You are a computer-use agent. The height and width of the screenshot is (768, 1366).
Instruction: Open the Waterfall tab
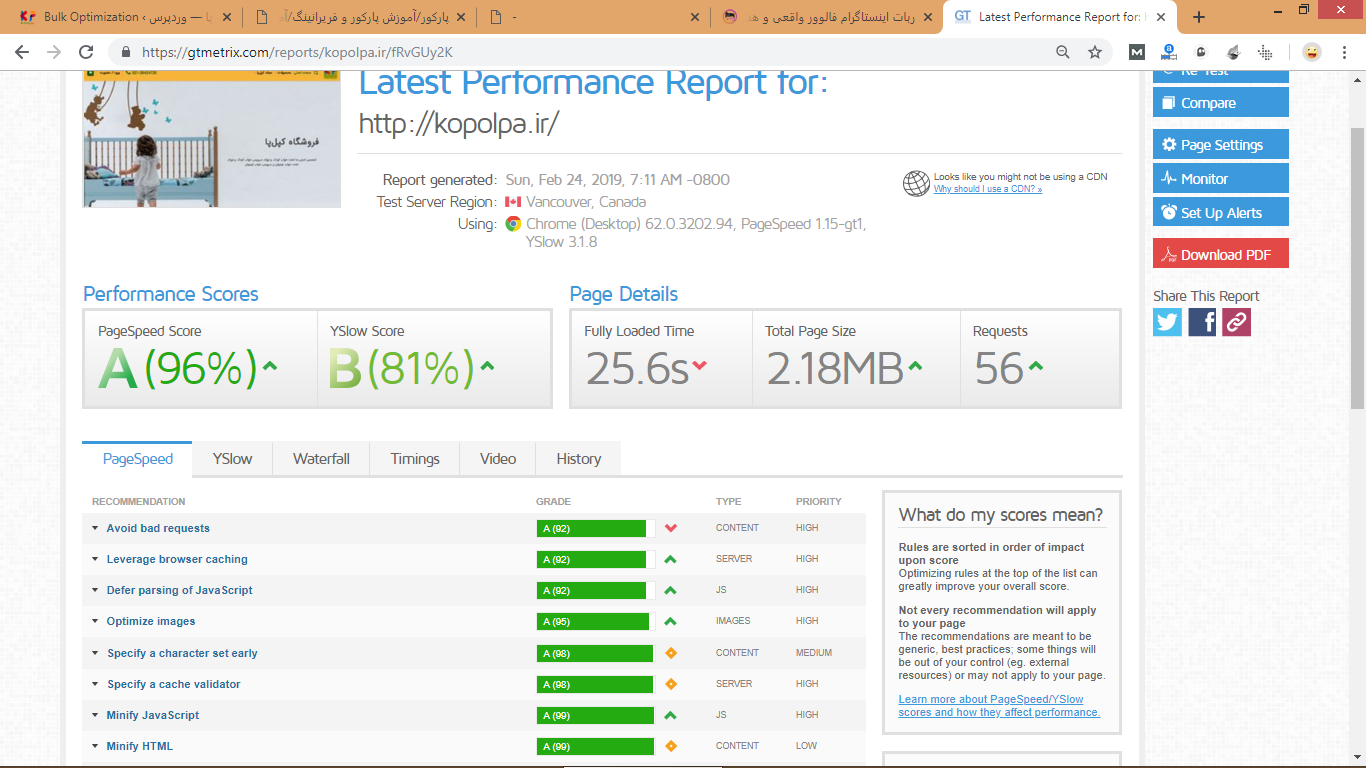(x=321, y=459)
